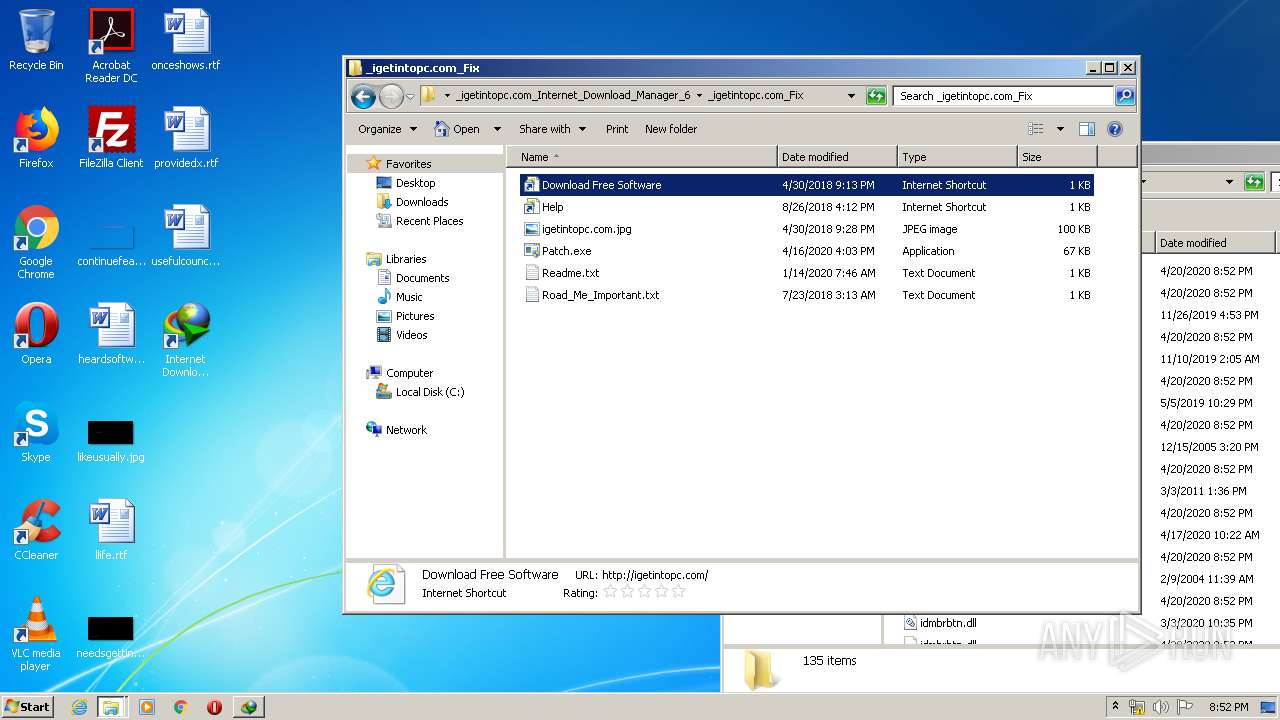Open the Recycle Bin desktop icon
Viewport: 1280px width, 720px height.
click(x=36, y=40)
